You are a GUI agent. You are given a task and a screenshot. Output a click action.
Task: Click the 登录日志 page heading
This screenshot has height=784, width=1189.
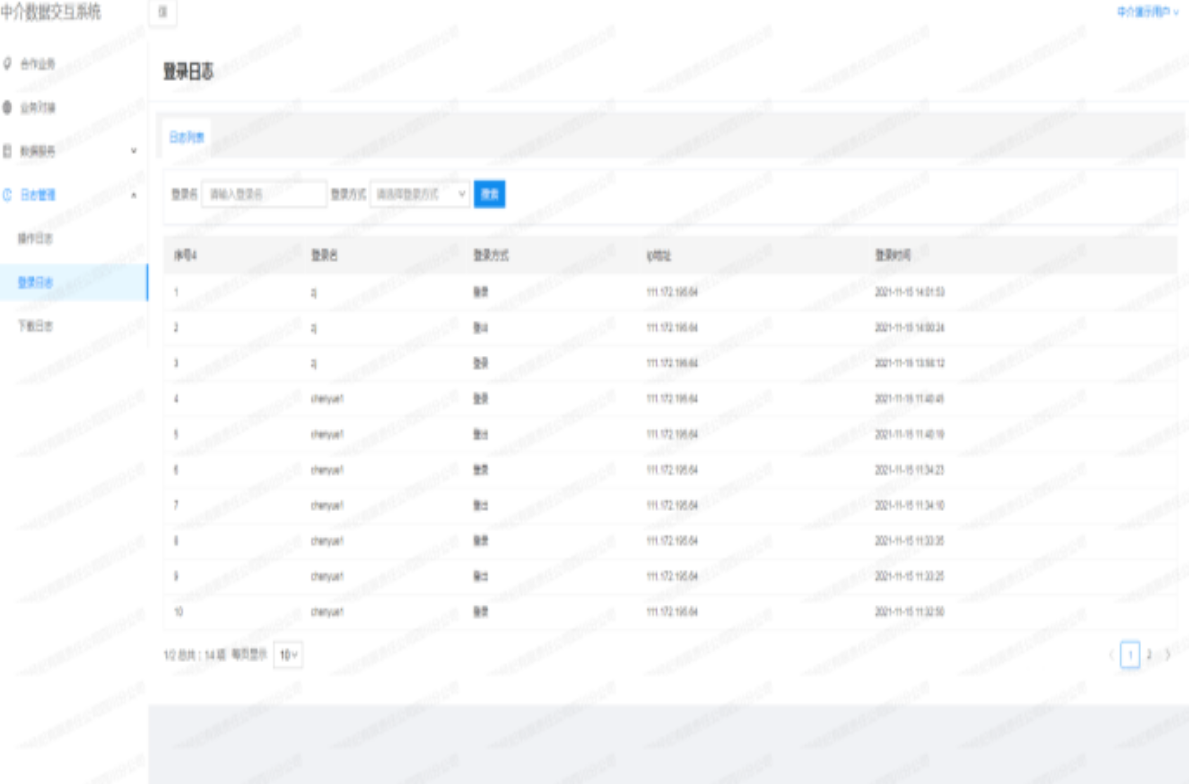(188, 72)
